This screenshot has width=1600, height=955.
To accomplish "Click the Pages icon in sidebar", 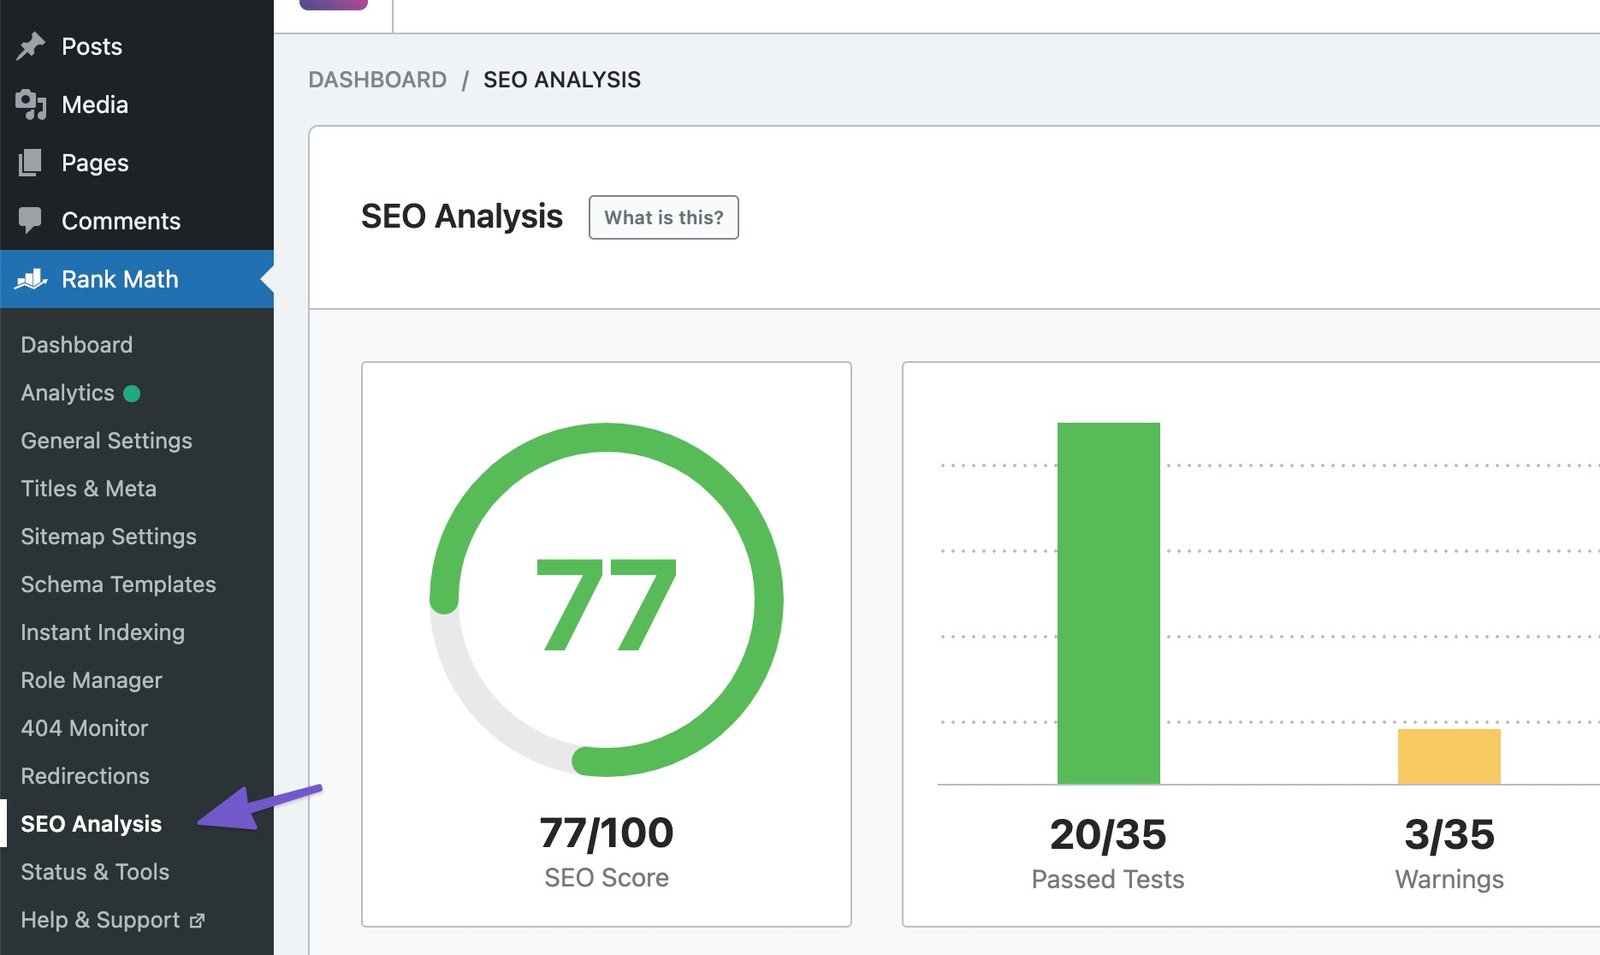I will pyautogui.click(x=31, y=162).
